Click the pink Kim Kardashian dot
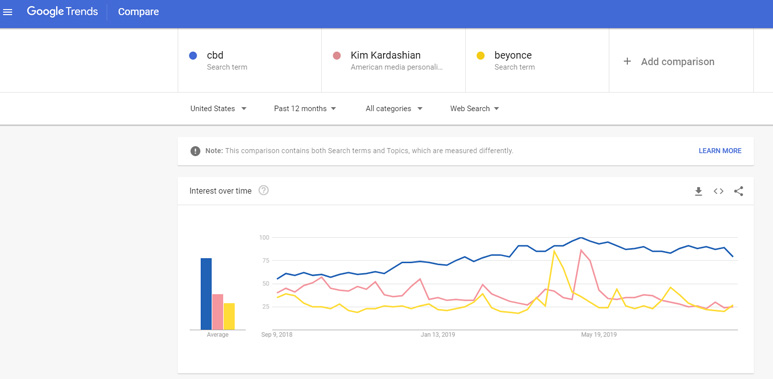Screen dimensions: 773x379 [x=337, y=56]
